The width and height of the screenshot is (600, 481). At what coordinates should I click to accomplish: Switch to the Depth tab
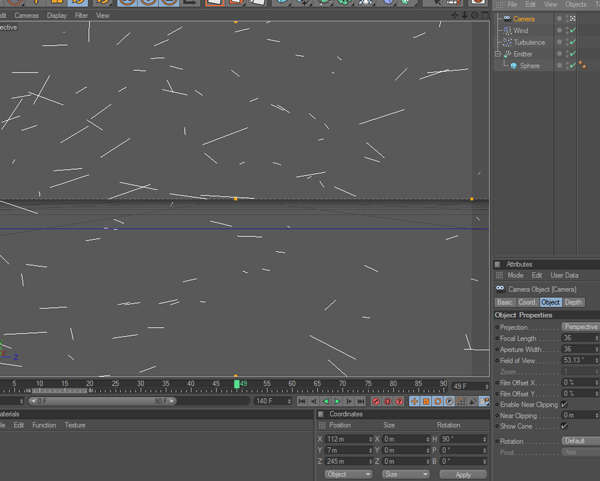[x=574, y=302]
